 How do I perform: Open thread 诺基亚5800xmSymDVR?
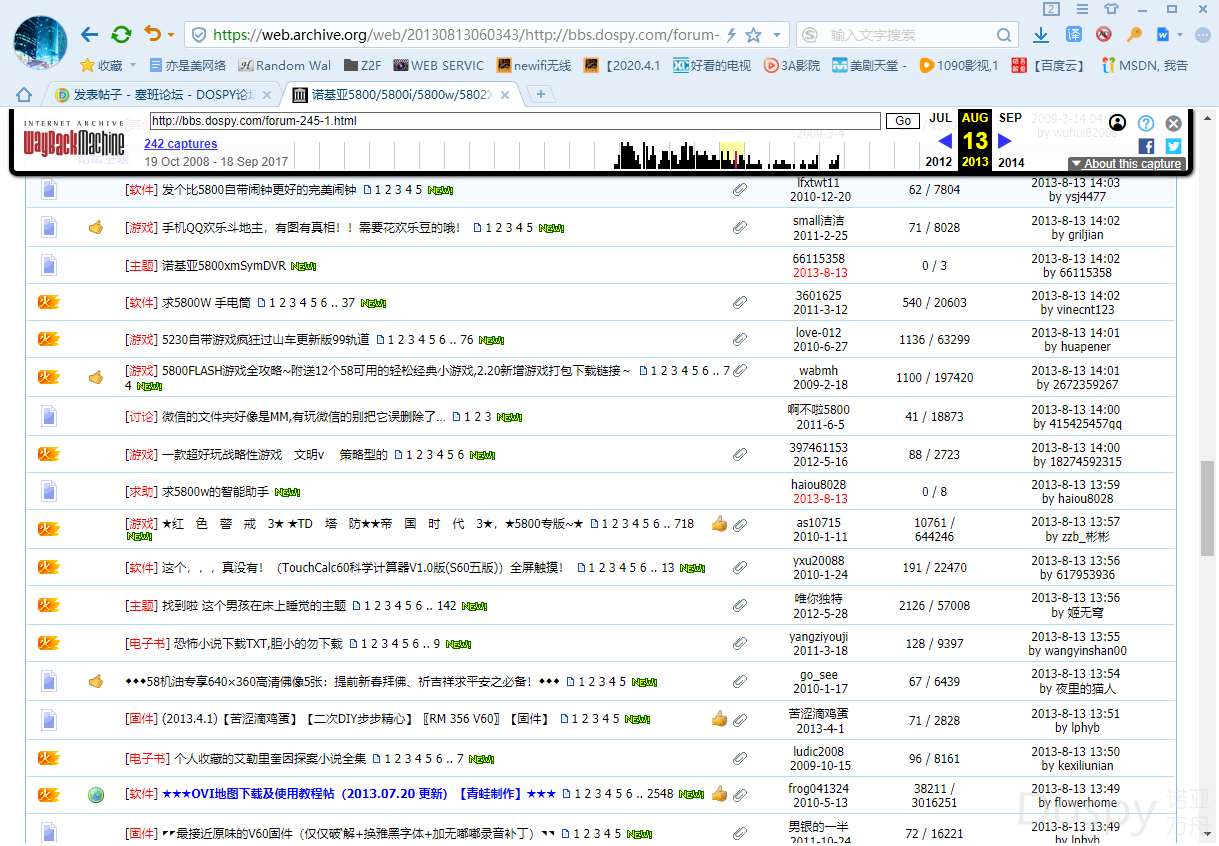pyautogui.click(x=224, y=265)
